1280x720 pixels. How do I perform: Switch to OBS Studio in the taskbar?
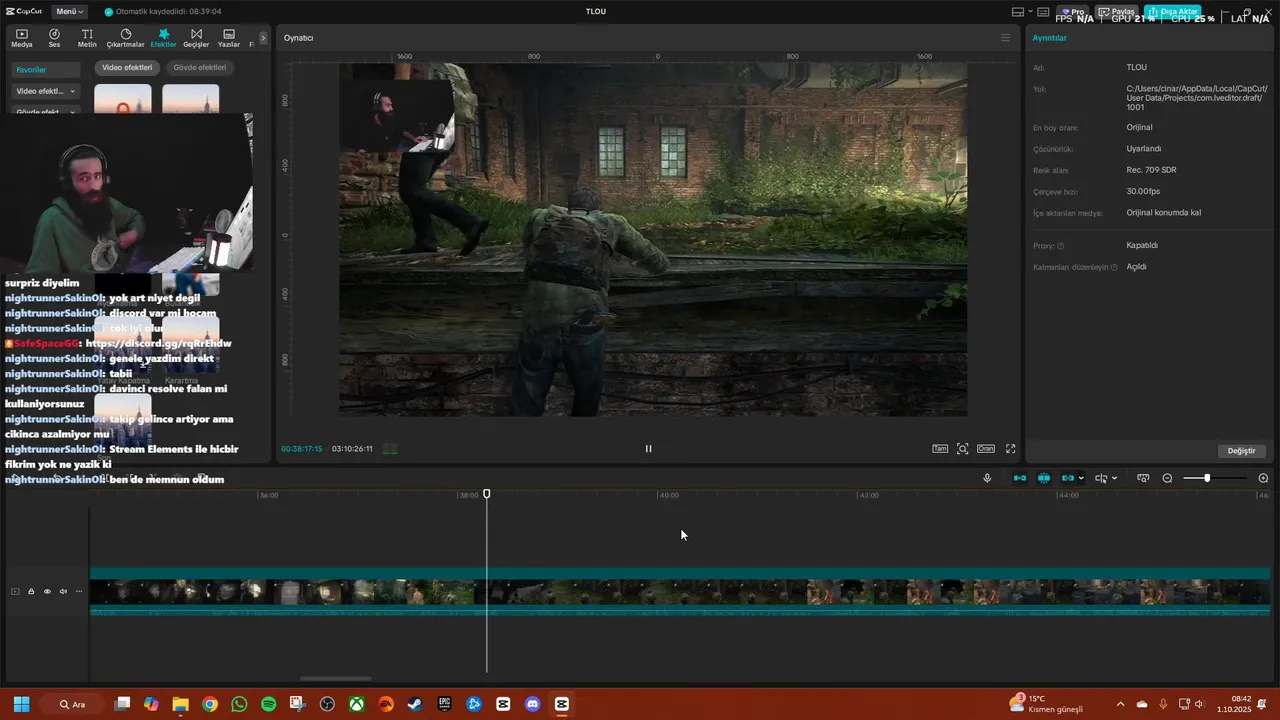click(x=327, y=704)
